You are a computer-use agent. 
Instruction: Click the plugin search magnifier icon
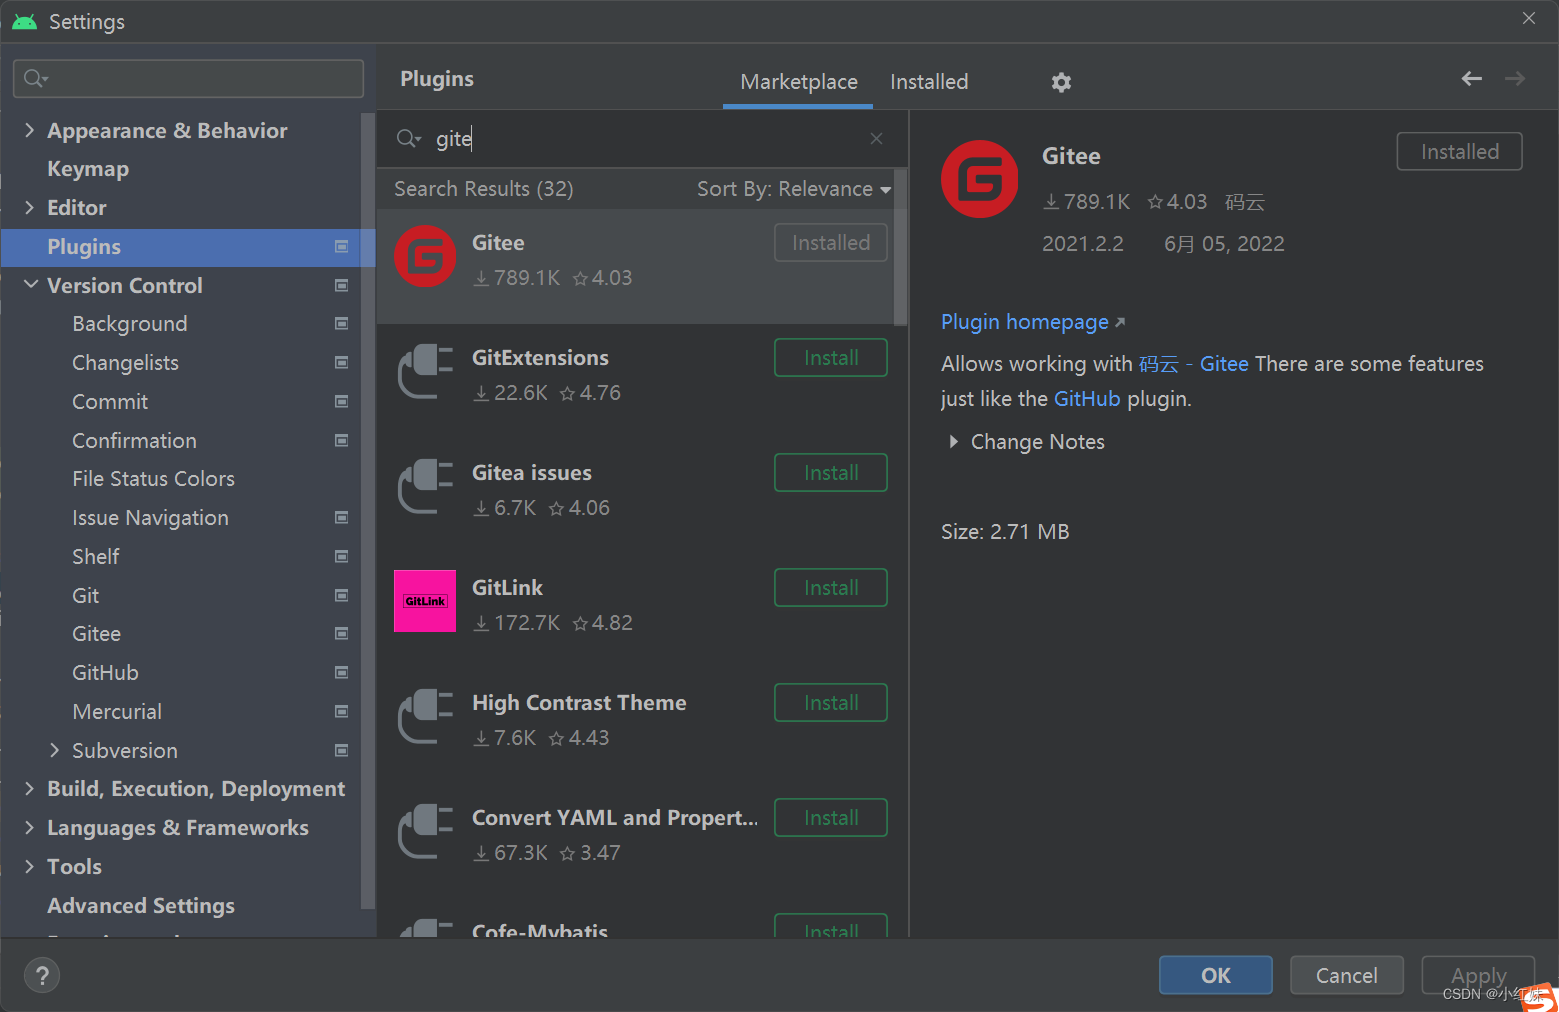point(408,138)
